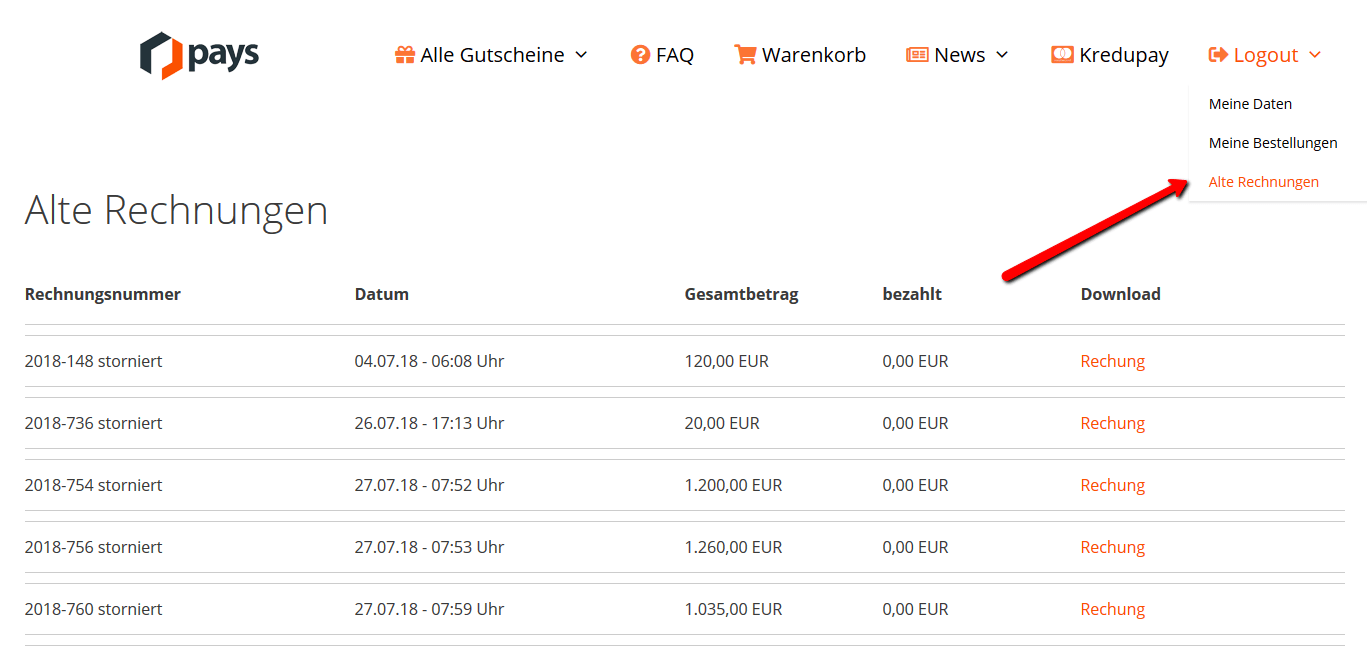The height and width of the screenshot is (646, 1367).
Task: Open Meine Bestellungen menu entry
Action: coord(1272,143)
